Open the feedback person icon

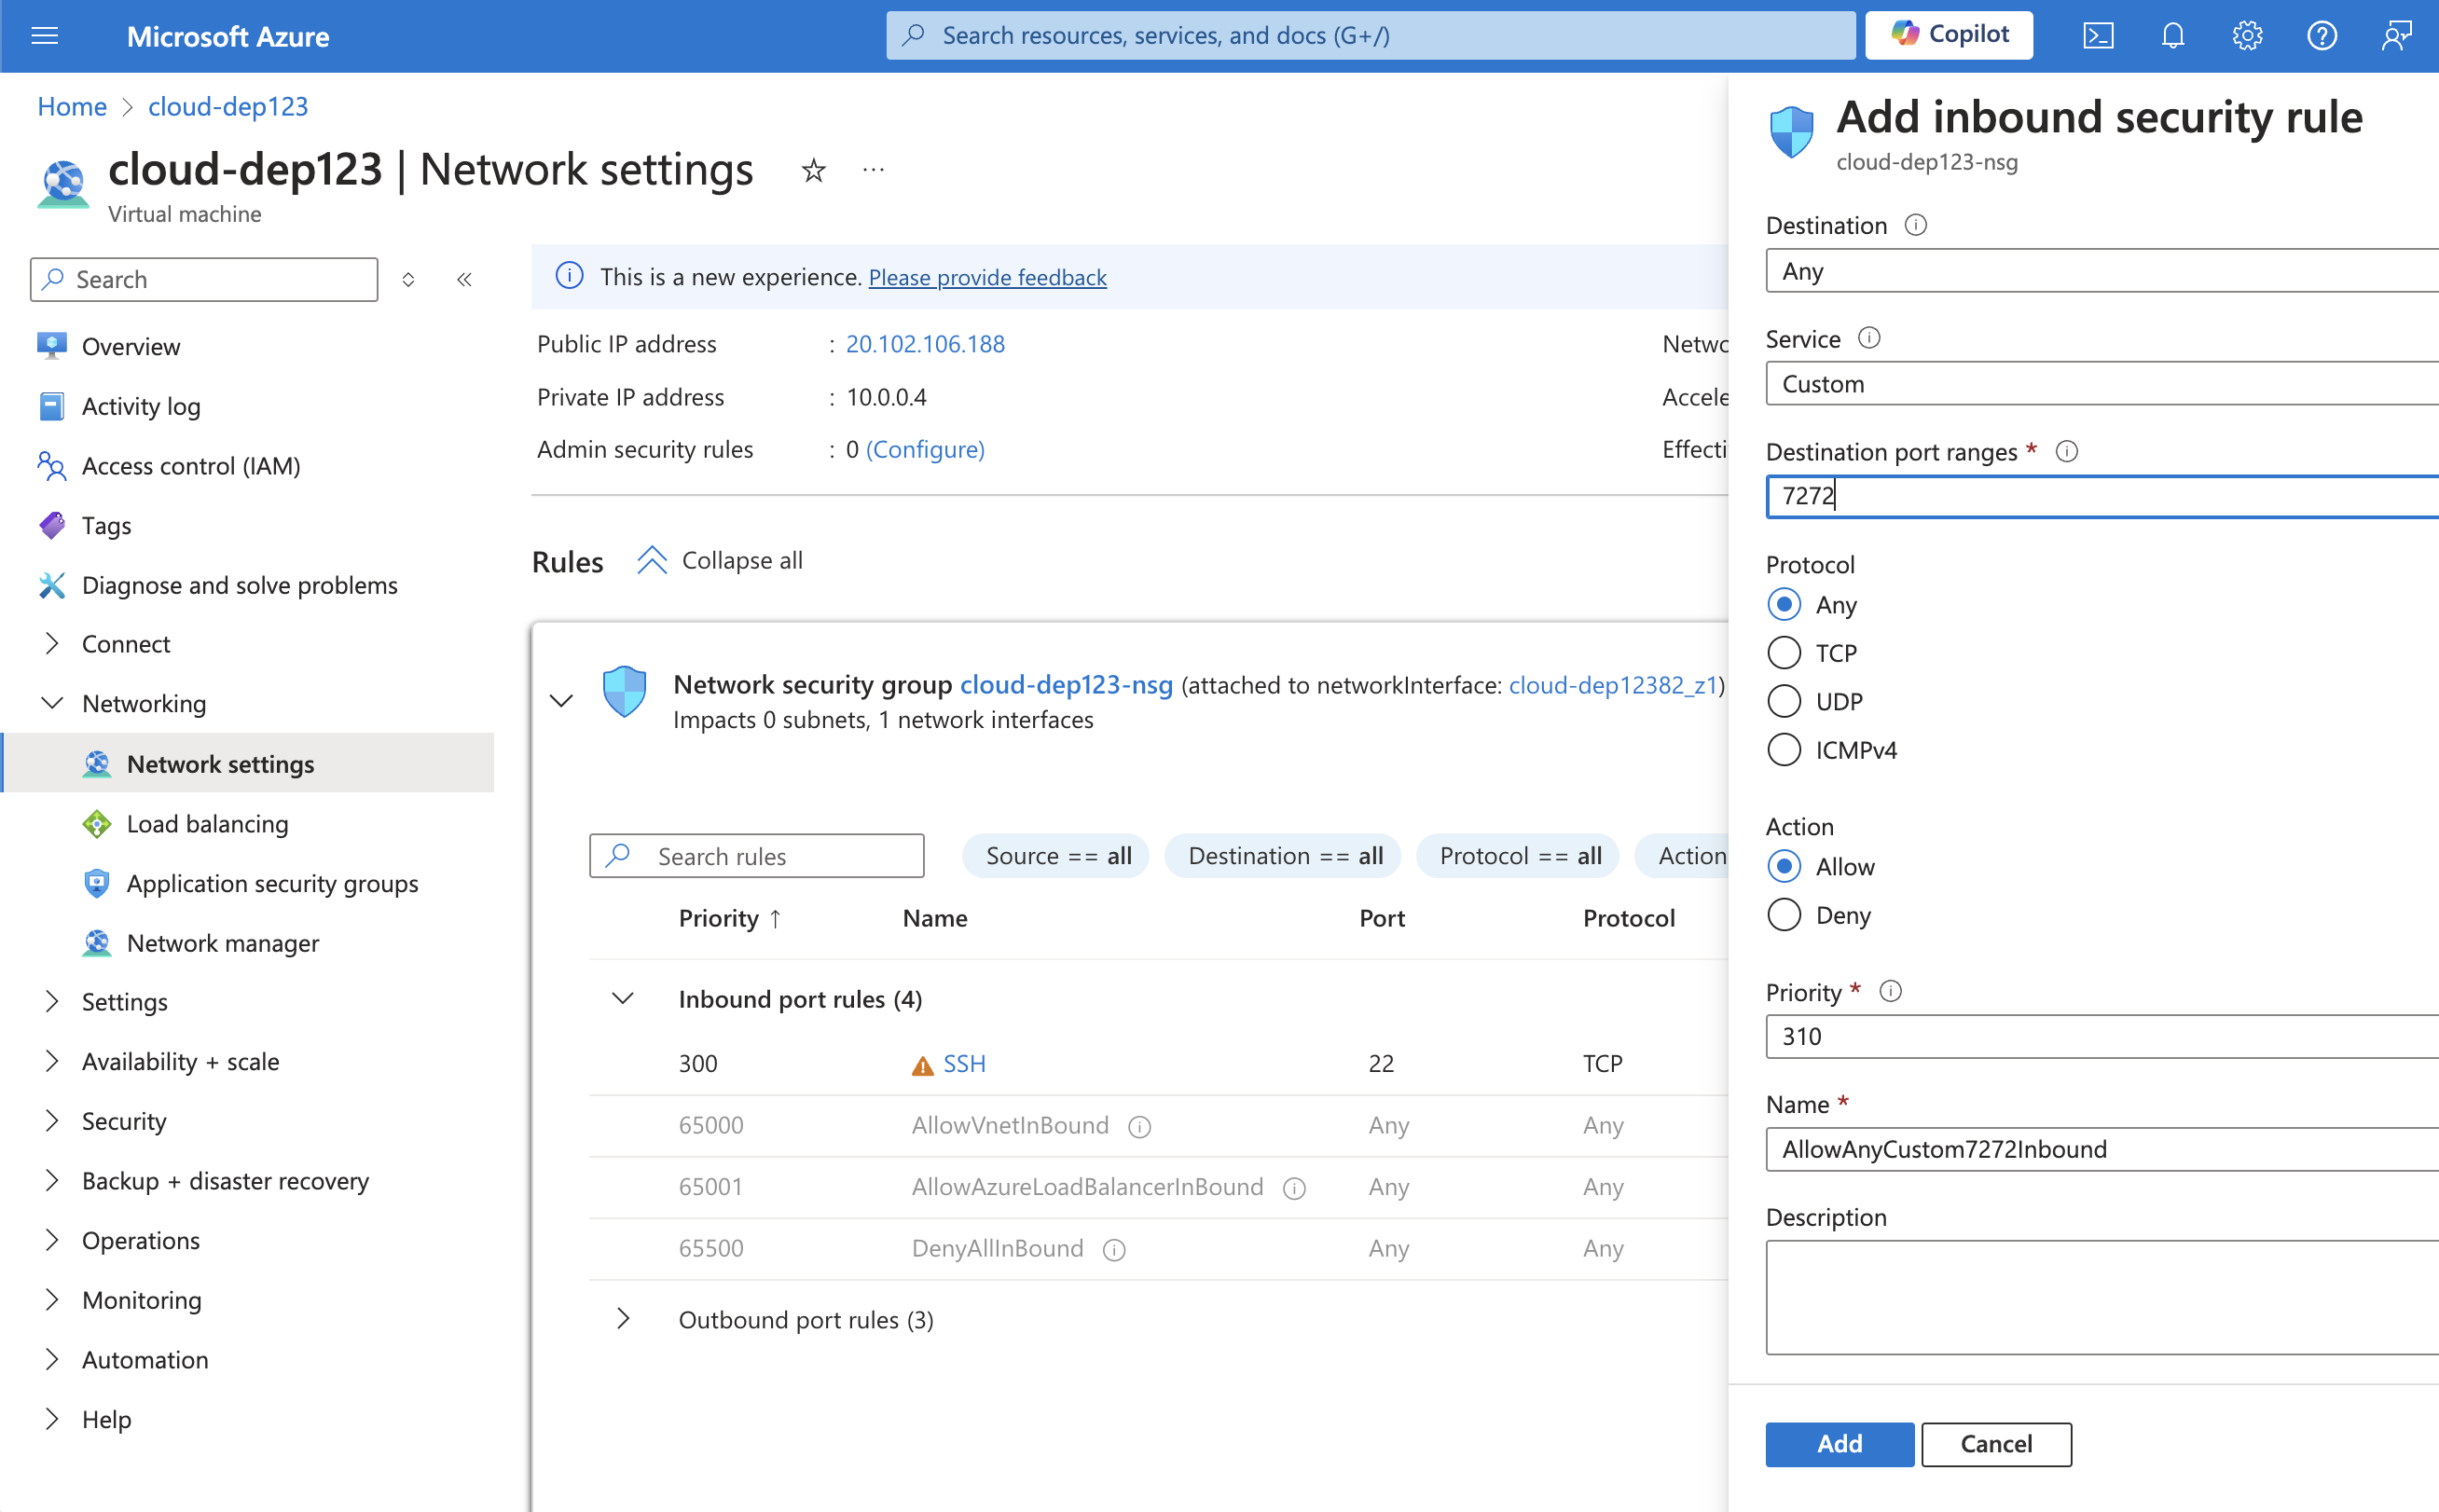(2396, 36)
